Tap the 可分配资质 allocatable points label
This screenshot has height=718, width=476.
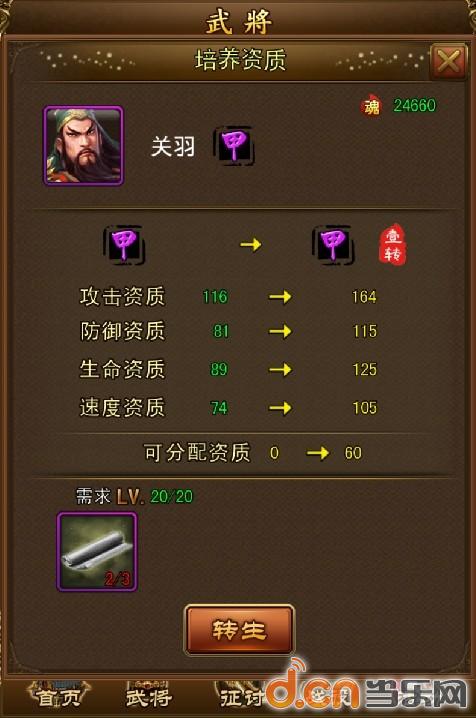click(197, 453)
